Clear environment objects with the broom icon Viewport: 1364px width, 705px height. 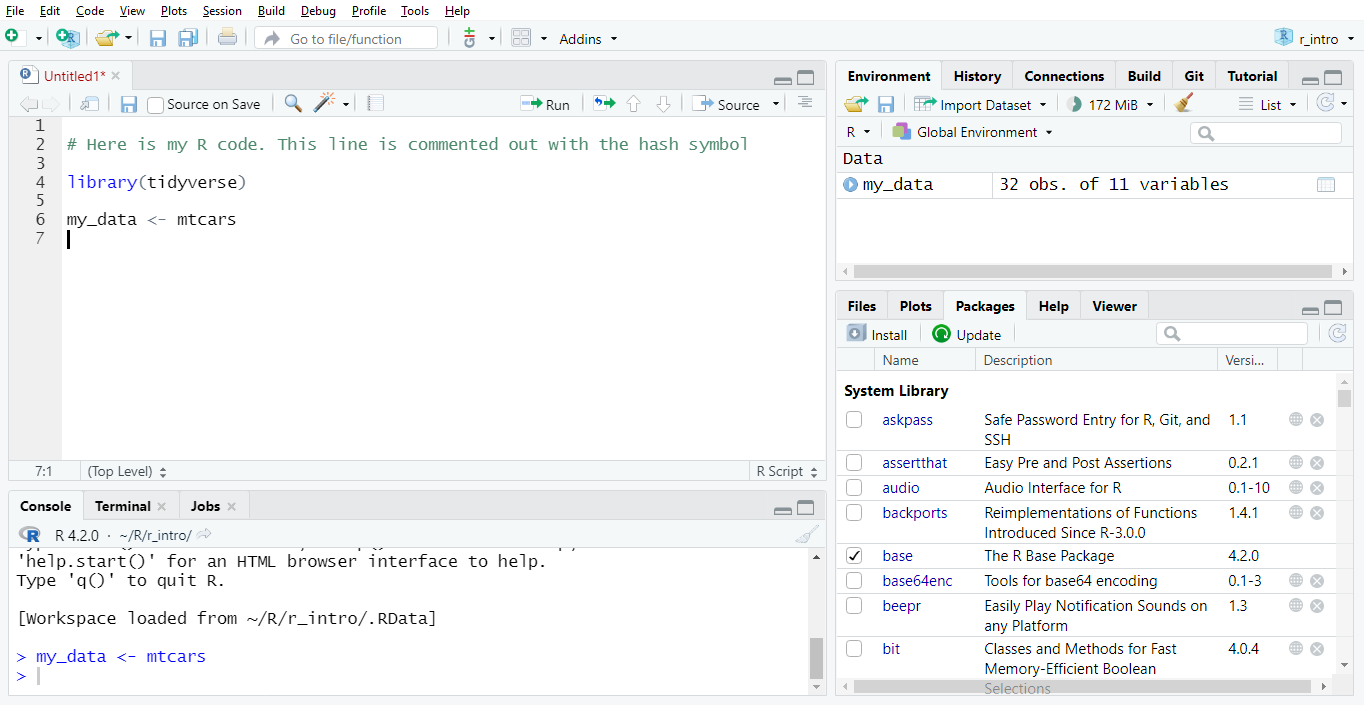1184,104
